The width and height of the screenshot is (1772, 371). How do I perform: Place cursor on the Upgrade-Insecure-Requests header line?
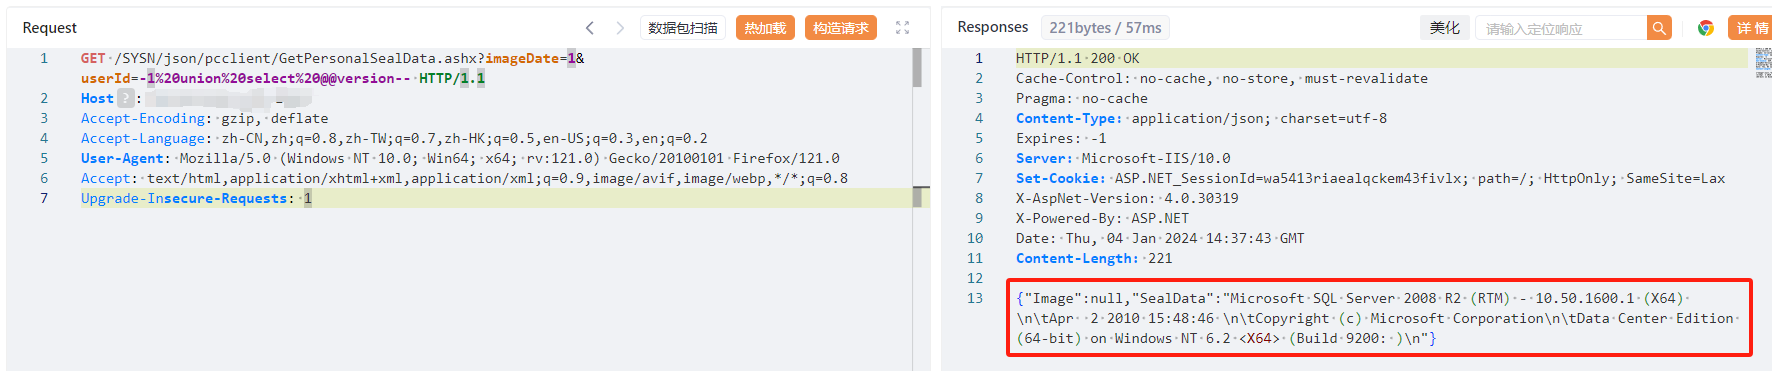pyautogui.click(x=196, y=198)
